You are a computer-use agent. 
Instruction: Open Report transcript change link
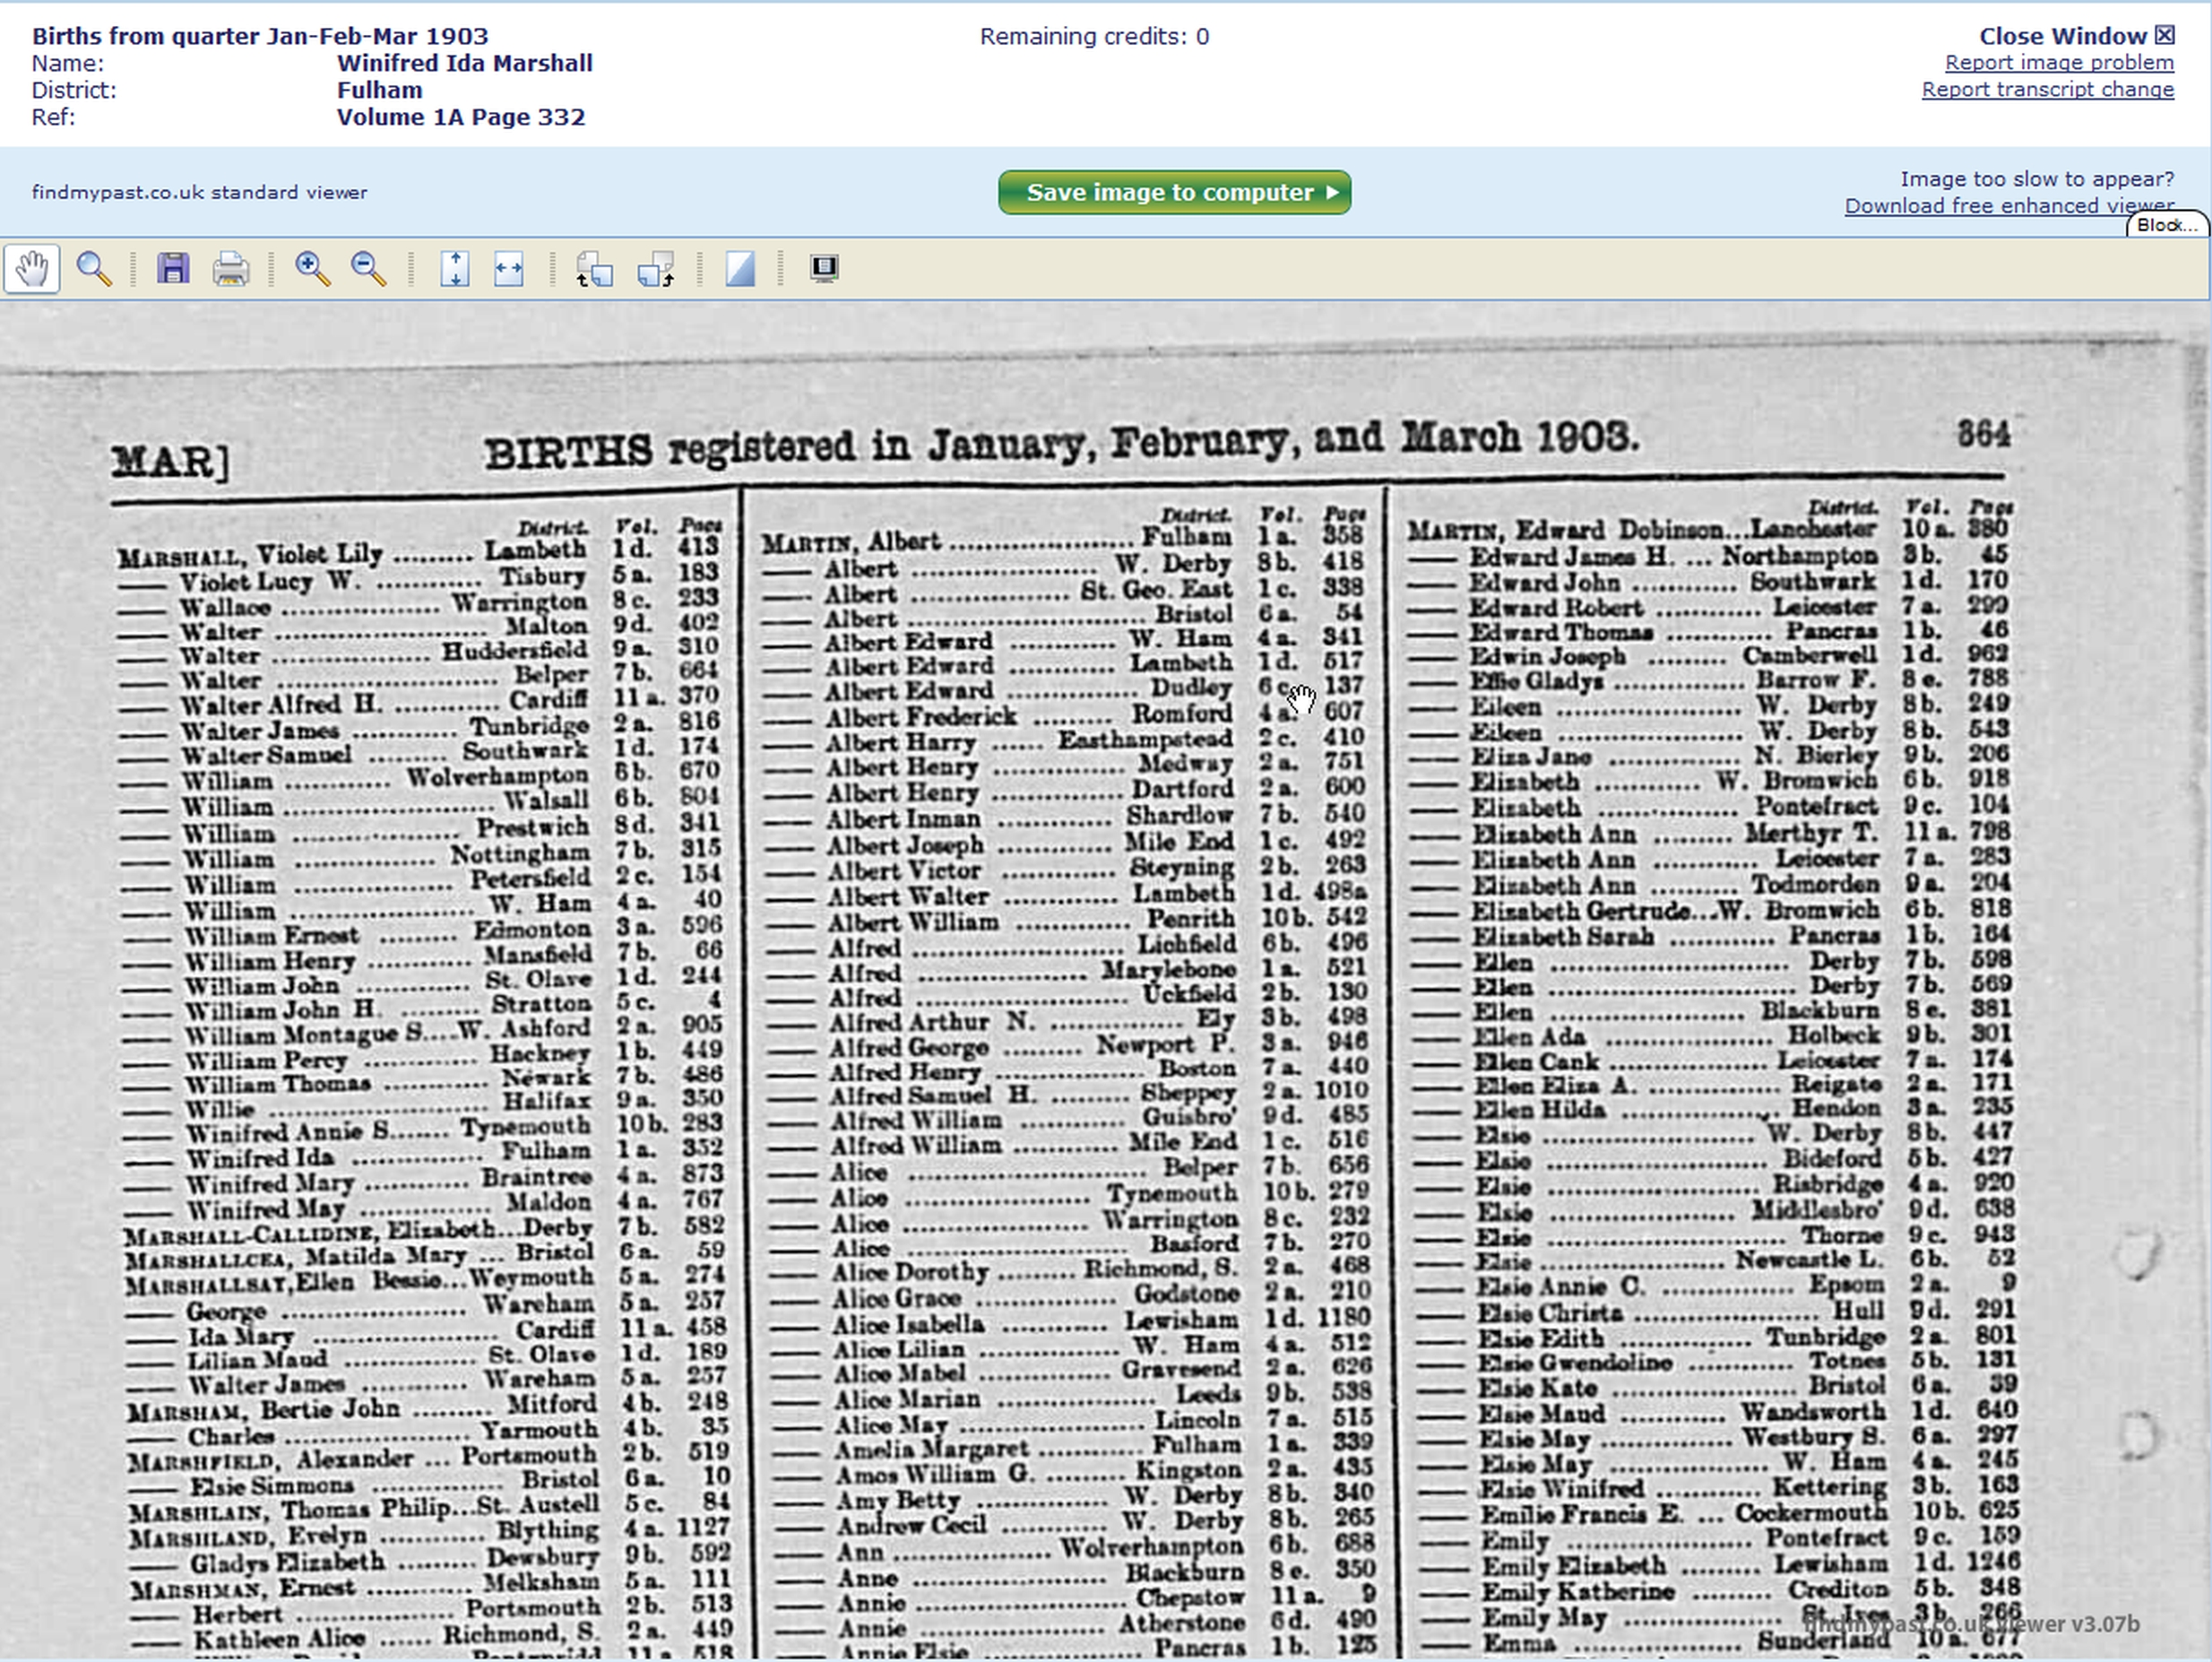tap(2047, 90)
